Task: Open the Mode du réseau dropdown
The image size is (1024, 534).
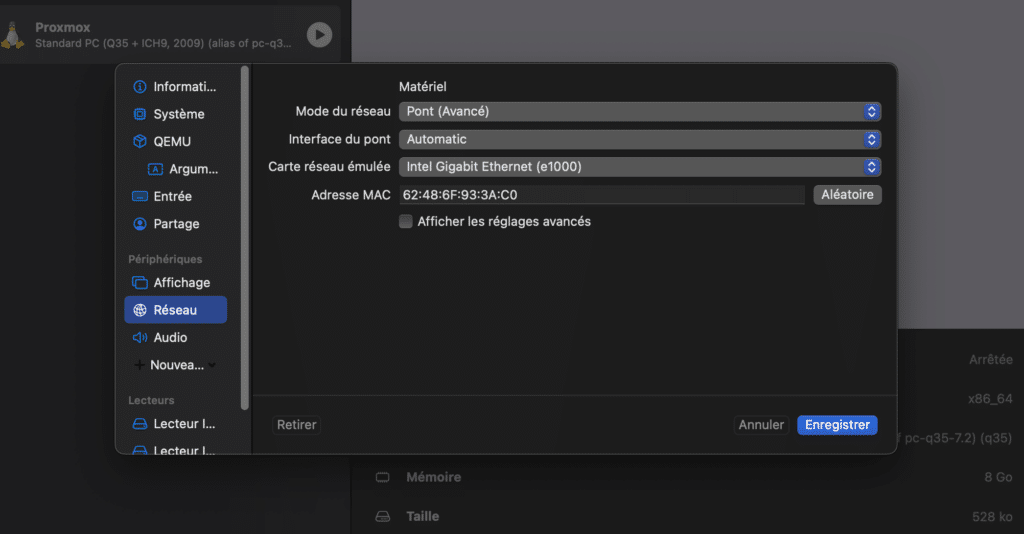Action: pos(640,112)
